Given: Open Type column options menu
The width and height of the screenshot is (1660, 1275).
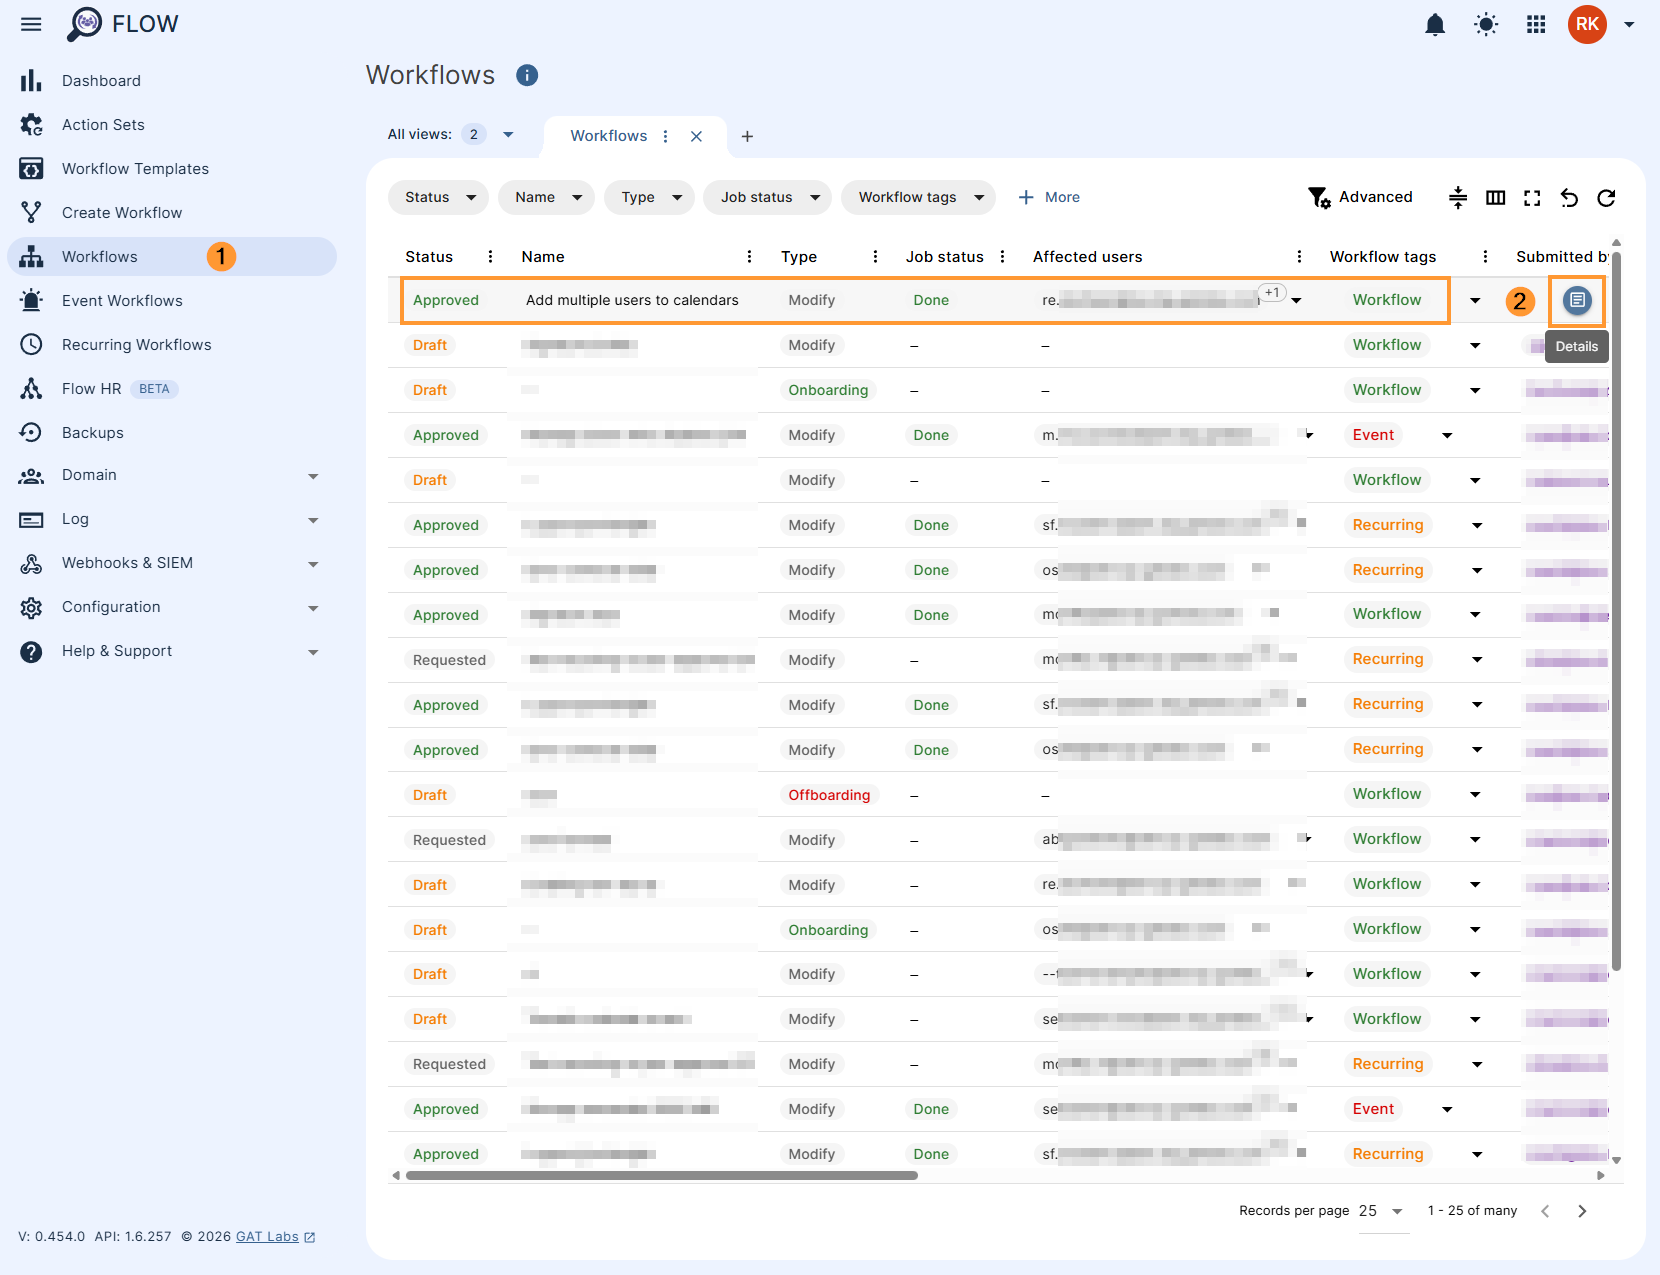Looking at the screenshot, I should click(875, 257).
